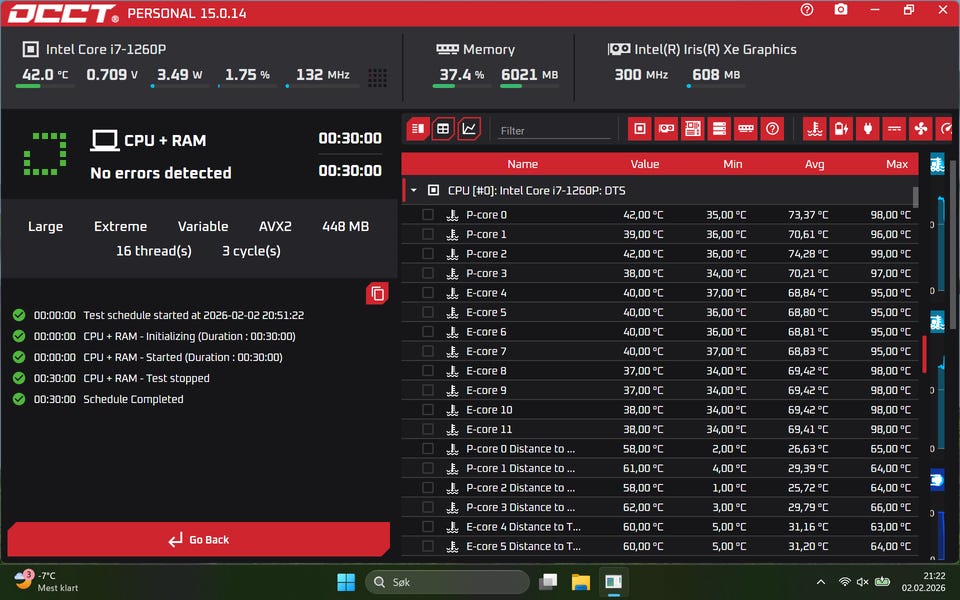
Task: Click the 6021 MB memory bar
Action: click(x=529, y=86)
